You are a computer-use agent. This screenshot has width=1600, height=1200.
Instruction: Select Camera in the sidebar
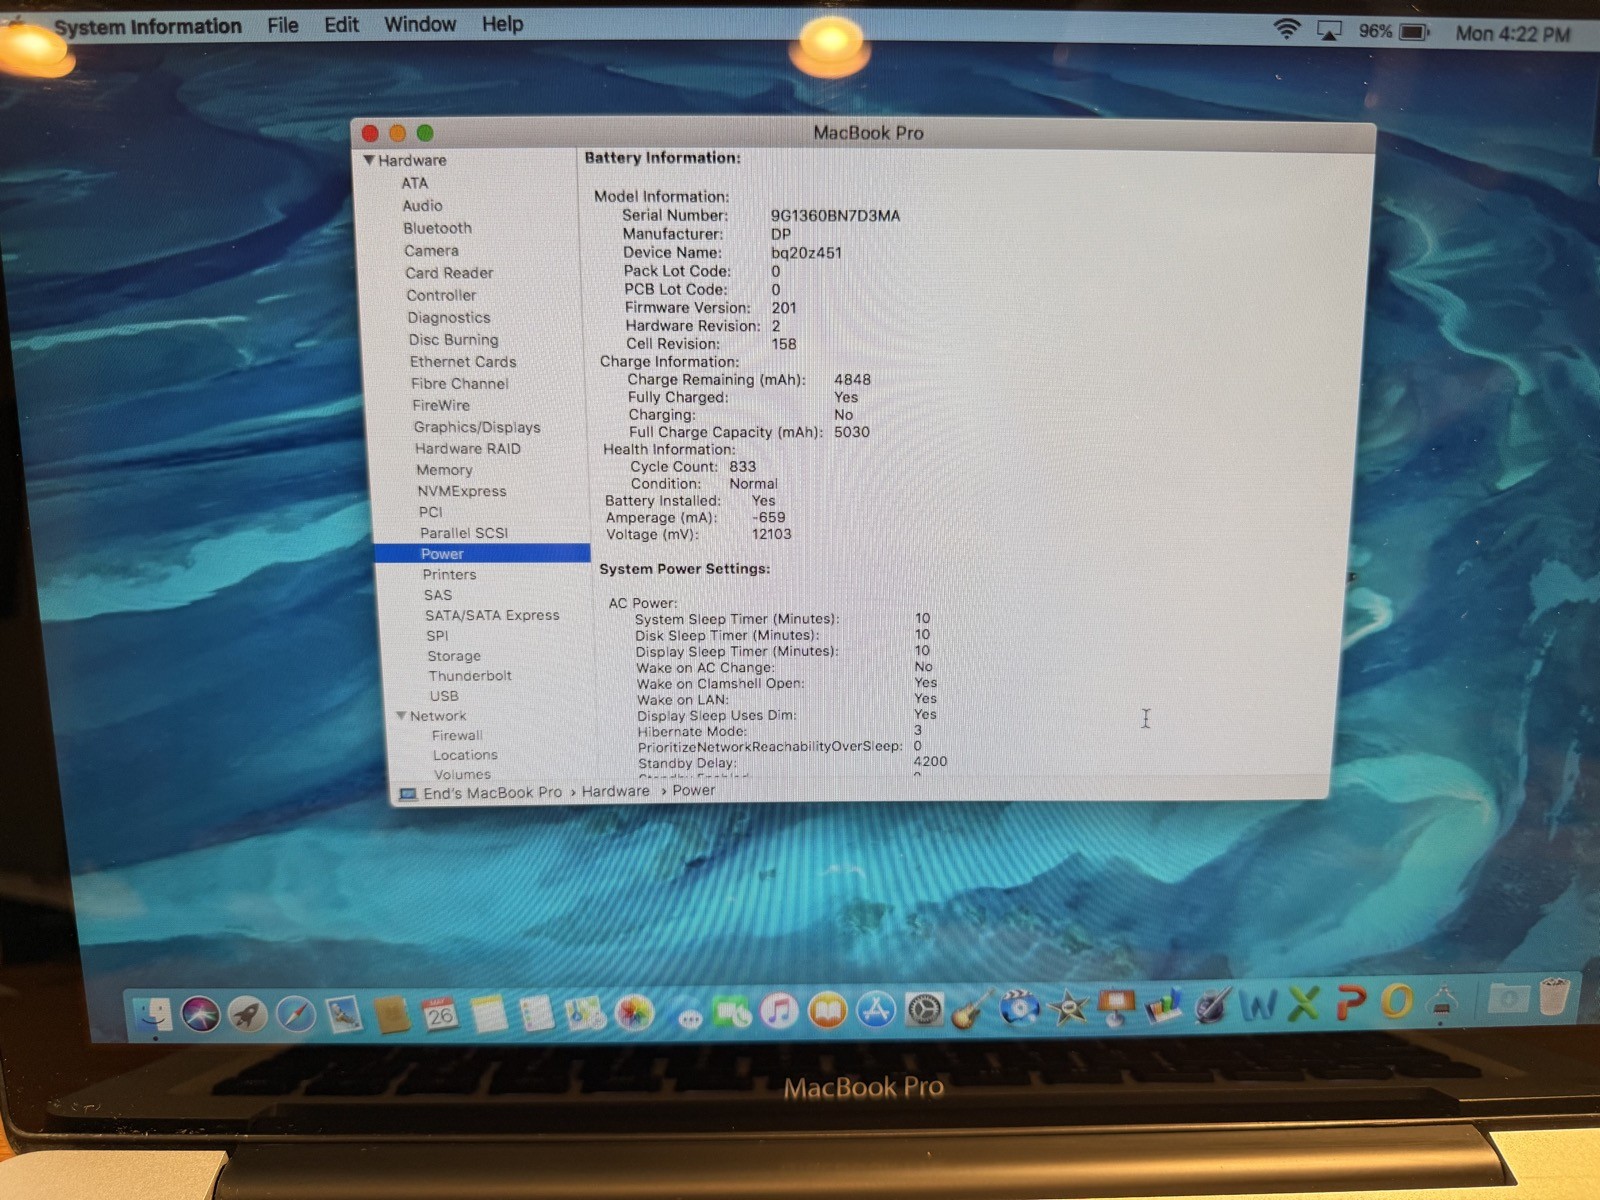431,251
